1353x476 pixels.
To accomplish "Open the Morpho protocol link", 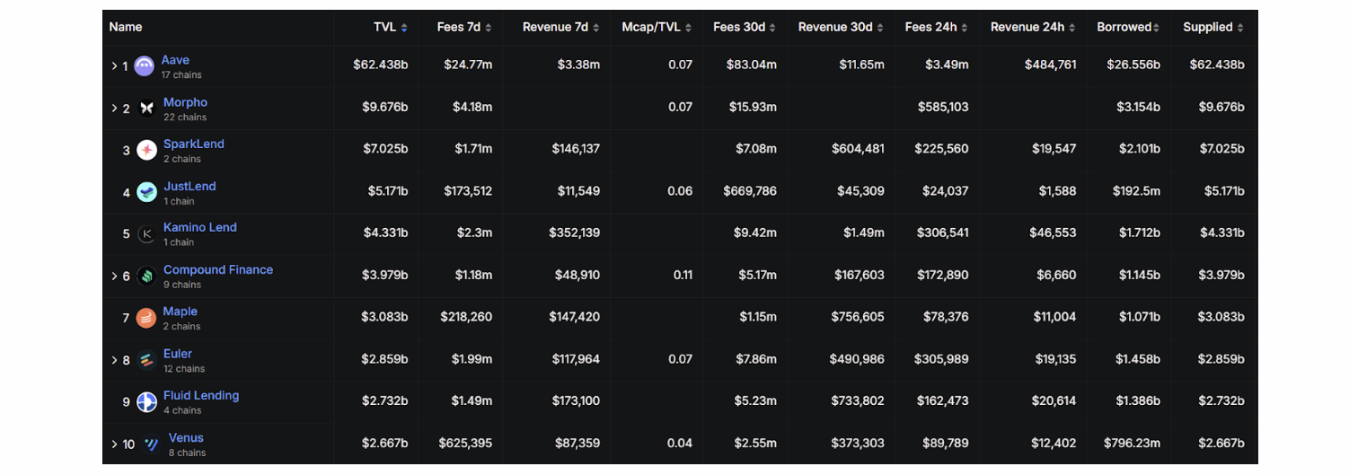I will (185, 102).
